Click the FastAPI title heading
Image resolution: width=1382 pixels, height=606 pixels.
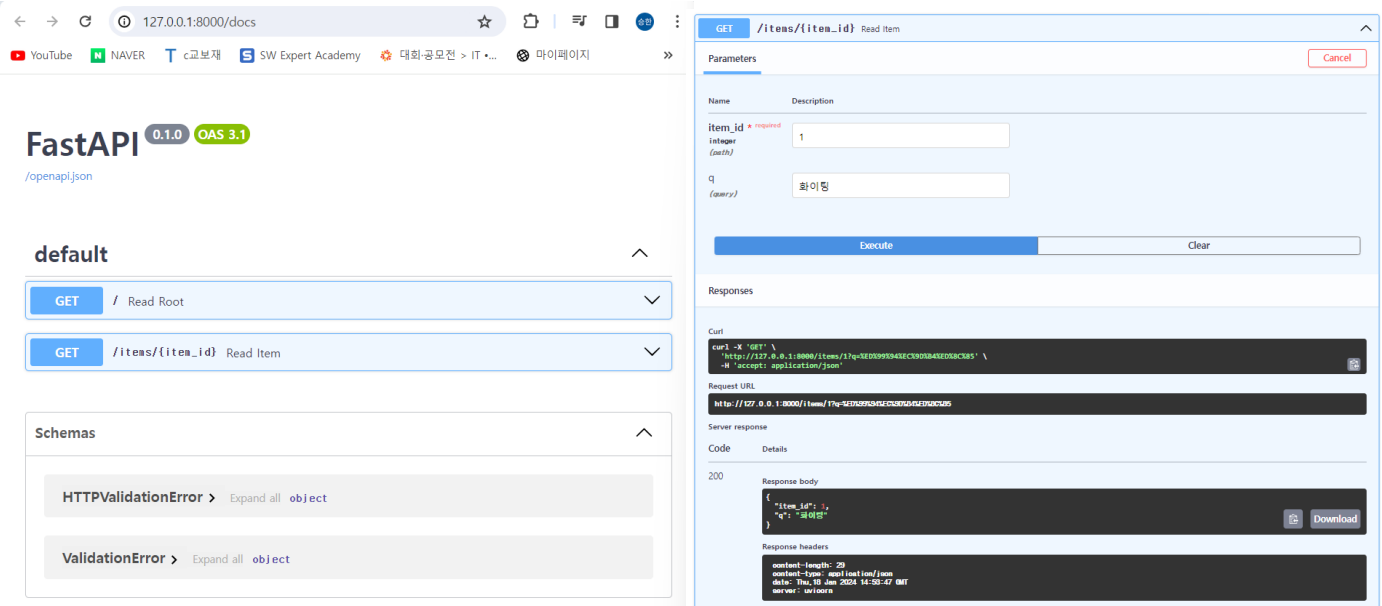pos(83,144)
